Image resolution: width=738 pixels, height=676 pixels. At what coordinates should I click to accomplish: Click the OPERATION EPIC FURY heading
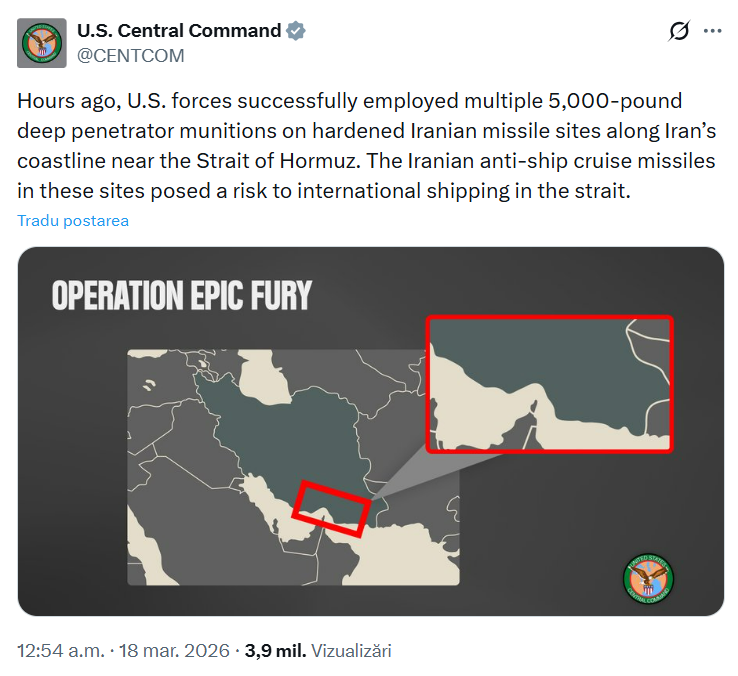182,295
